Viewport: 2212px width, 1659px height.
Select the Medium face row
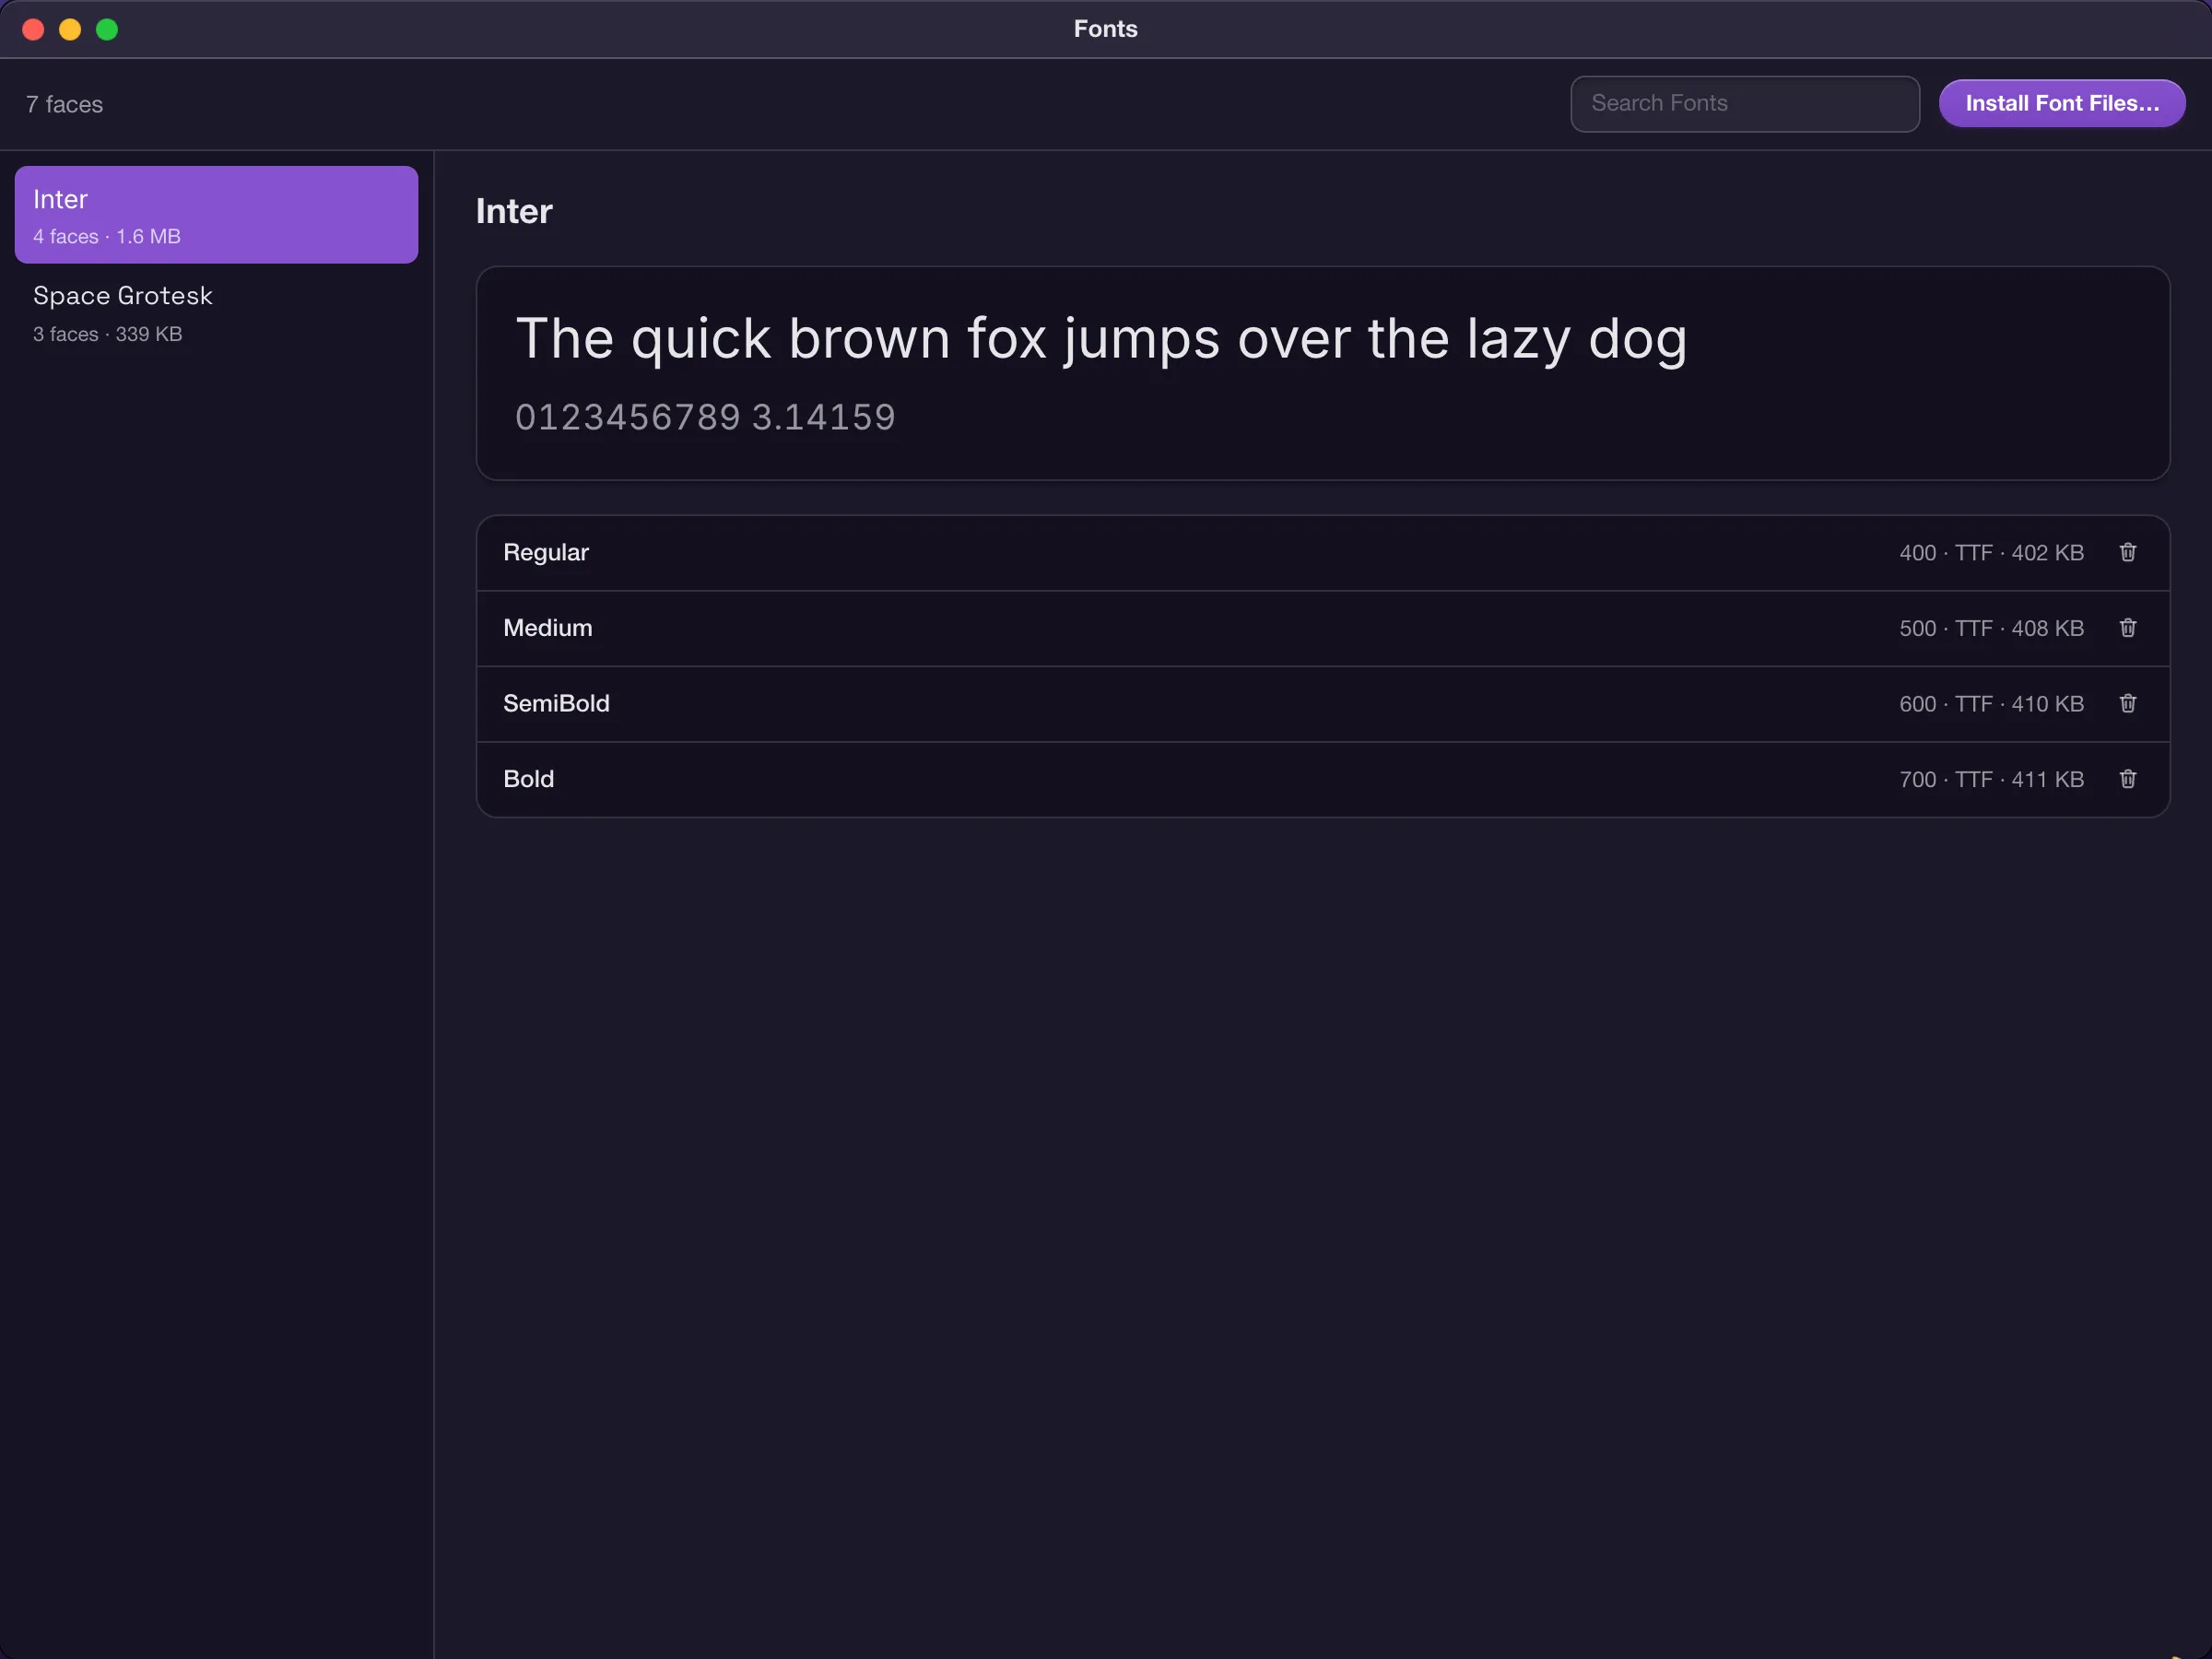[x=1322, y=628]
